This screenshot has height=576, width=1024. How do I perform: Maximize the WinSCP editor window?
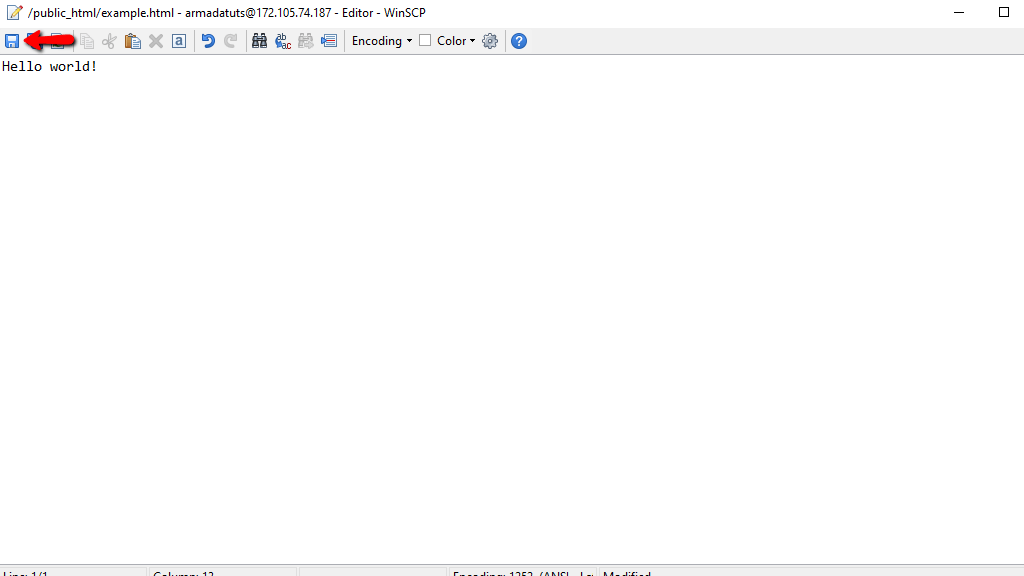(x=1004, y=12)
